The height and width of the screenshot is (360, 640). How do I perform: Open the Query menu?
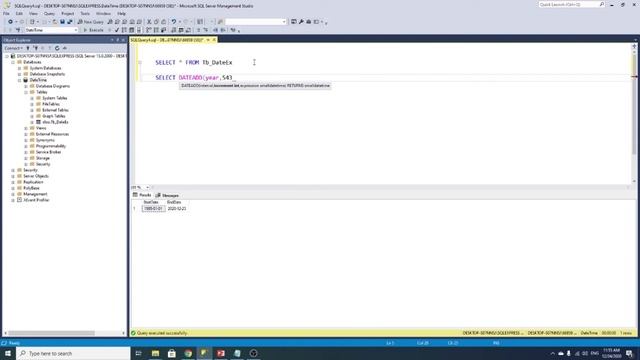[x=49, y=13]
